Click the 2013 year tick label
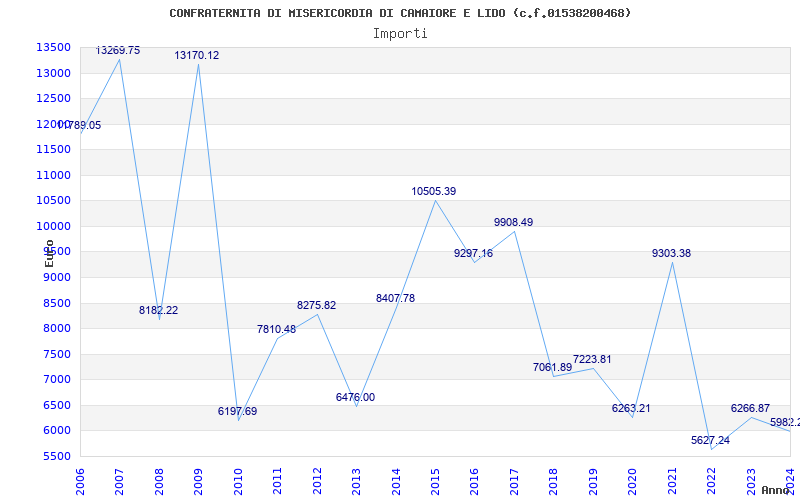 pos(356,482)
